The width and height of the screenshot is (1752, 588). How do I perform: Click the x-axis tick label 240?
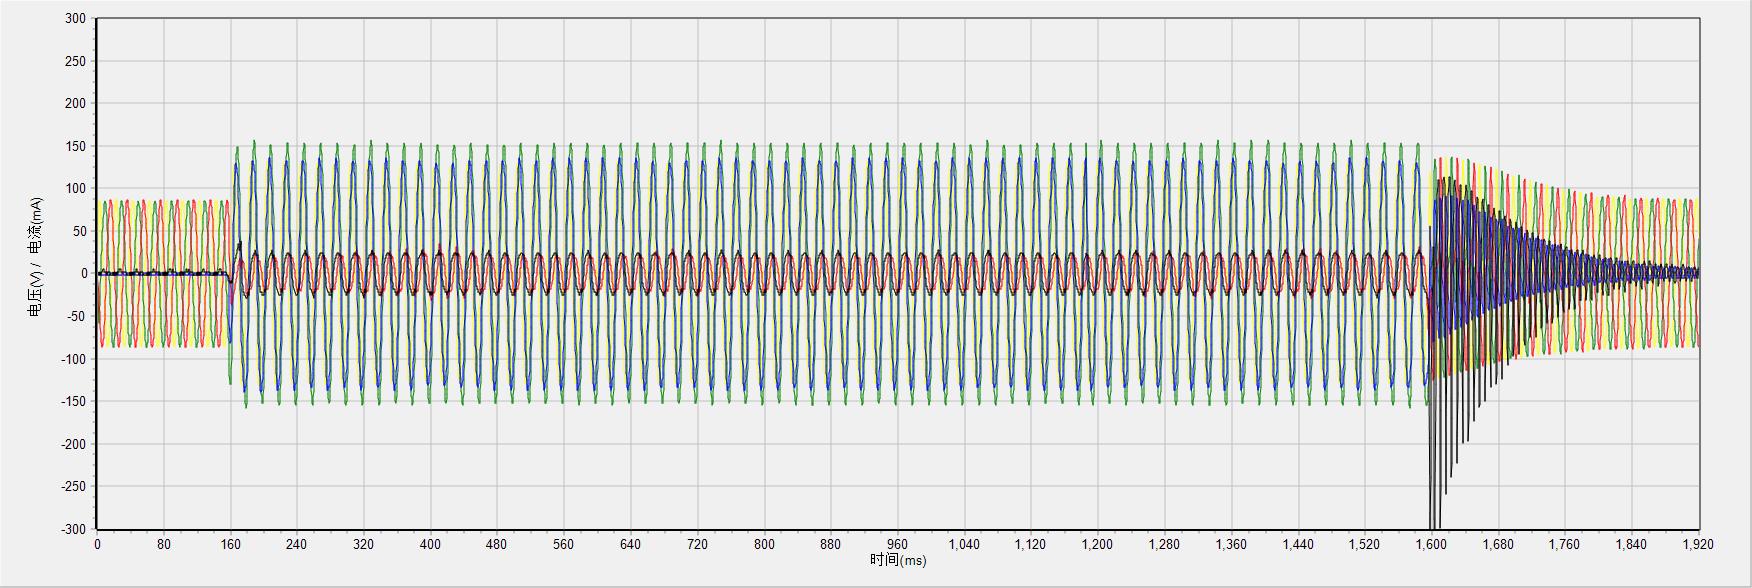(x=297, y=545)
